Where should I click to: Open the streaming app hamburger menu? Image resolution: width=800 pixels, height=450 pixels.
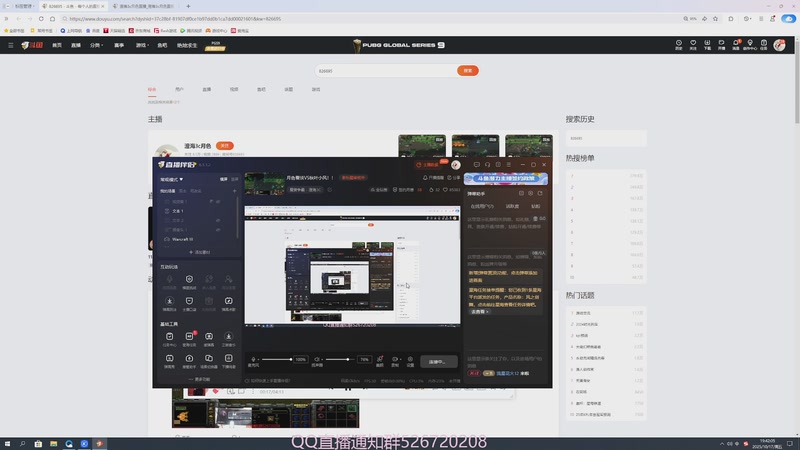[x=509, y=165]
